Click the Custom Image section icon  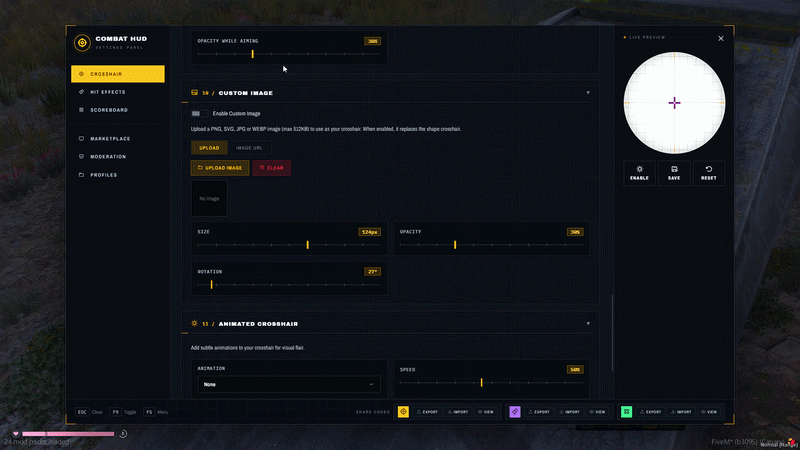[194, 93]
